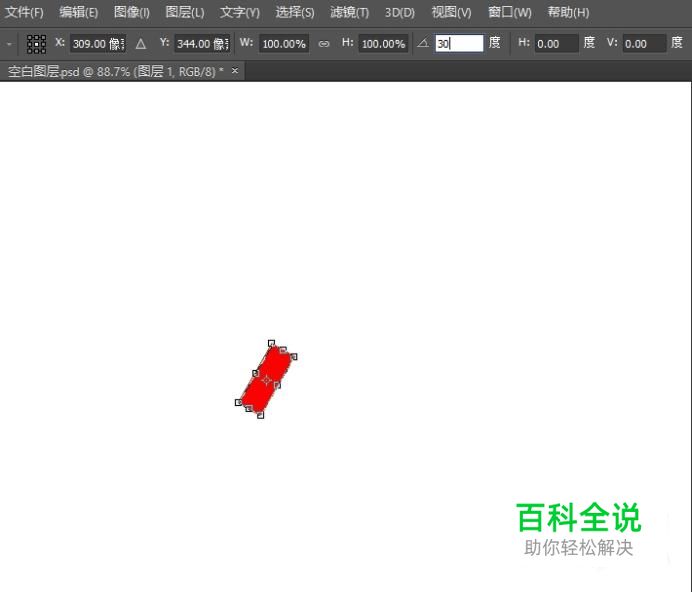Open the 文件(F) menu
Screen dimensions: 692x592
tap(24, 12)
